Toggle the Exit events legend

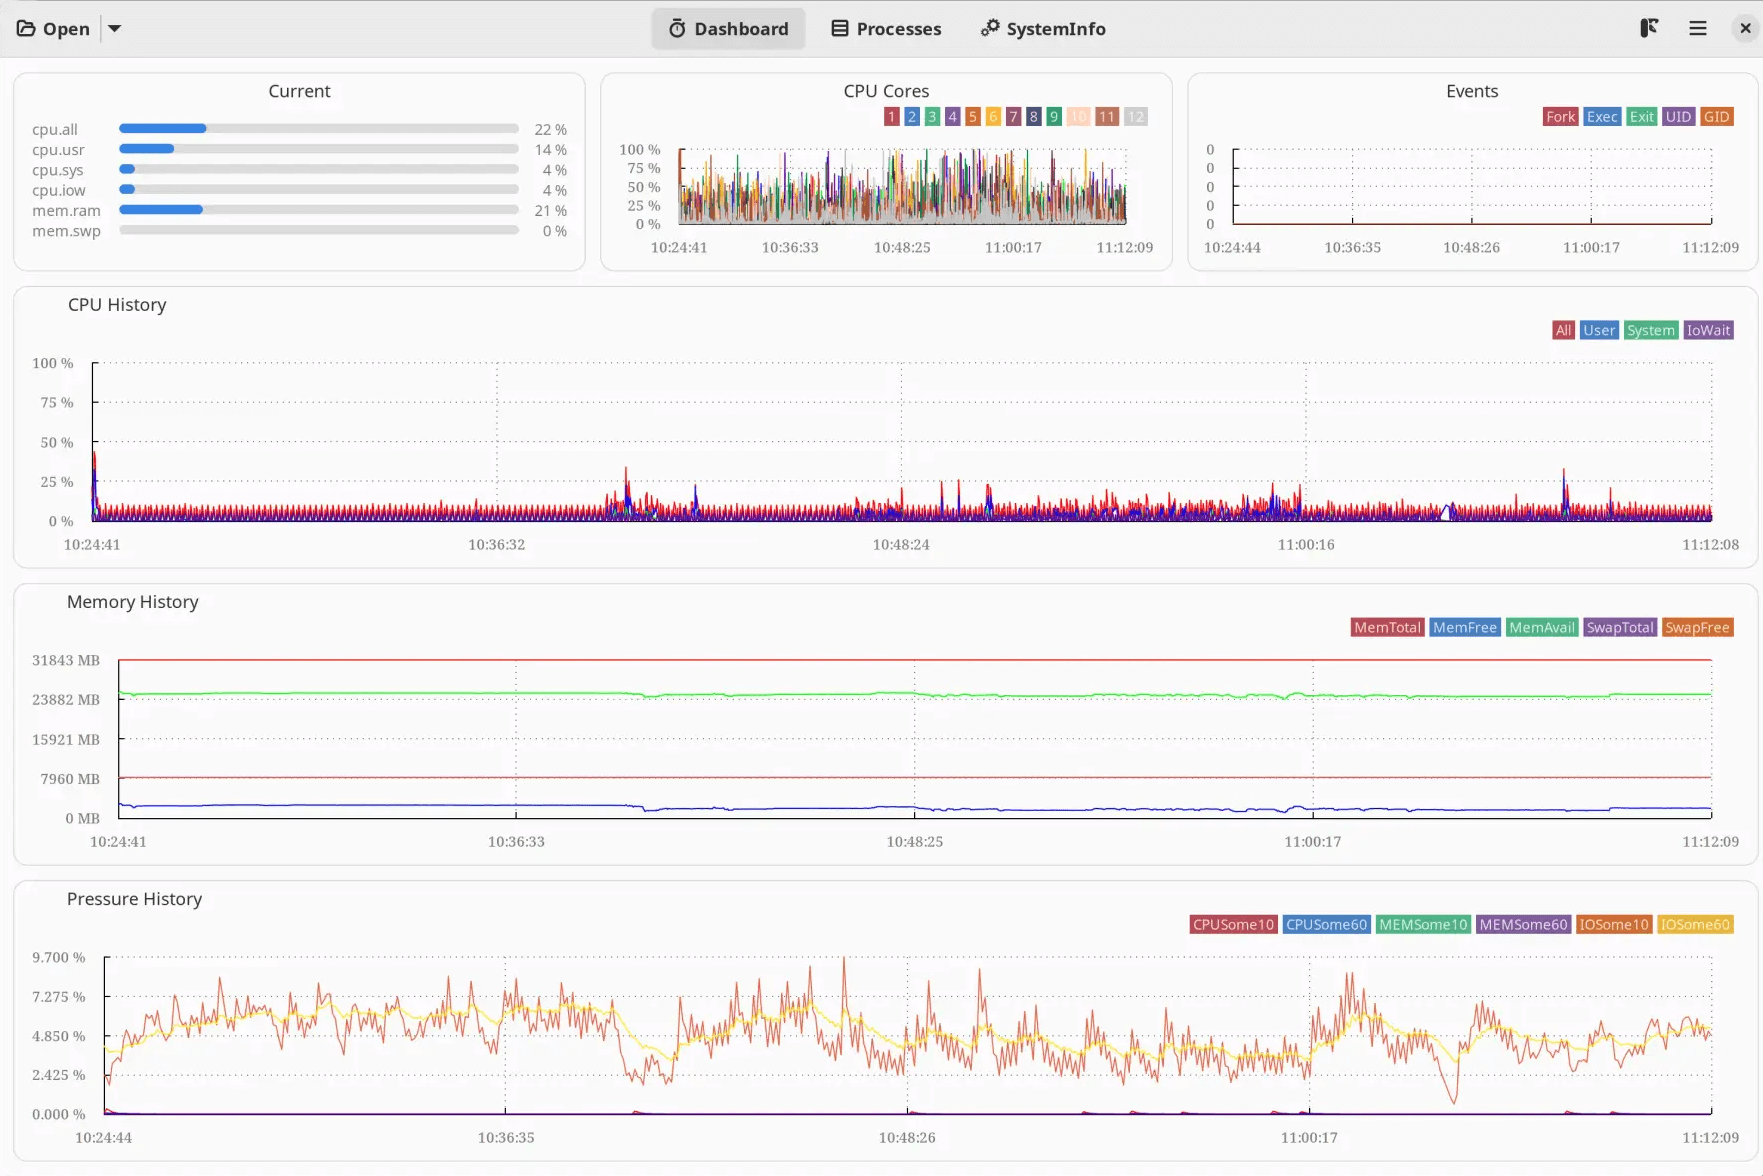pos(1642,117)
